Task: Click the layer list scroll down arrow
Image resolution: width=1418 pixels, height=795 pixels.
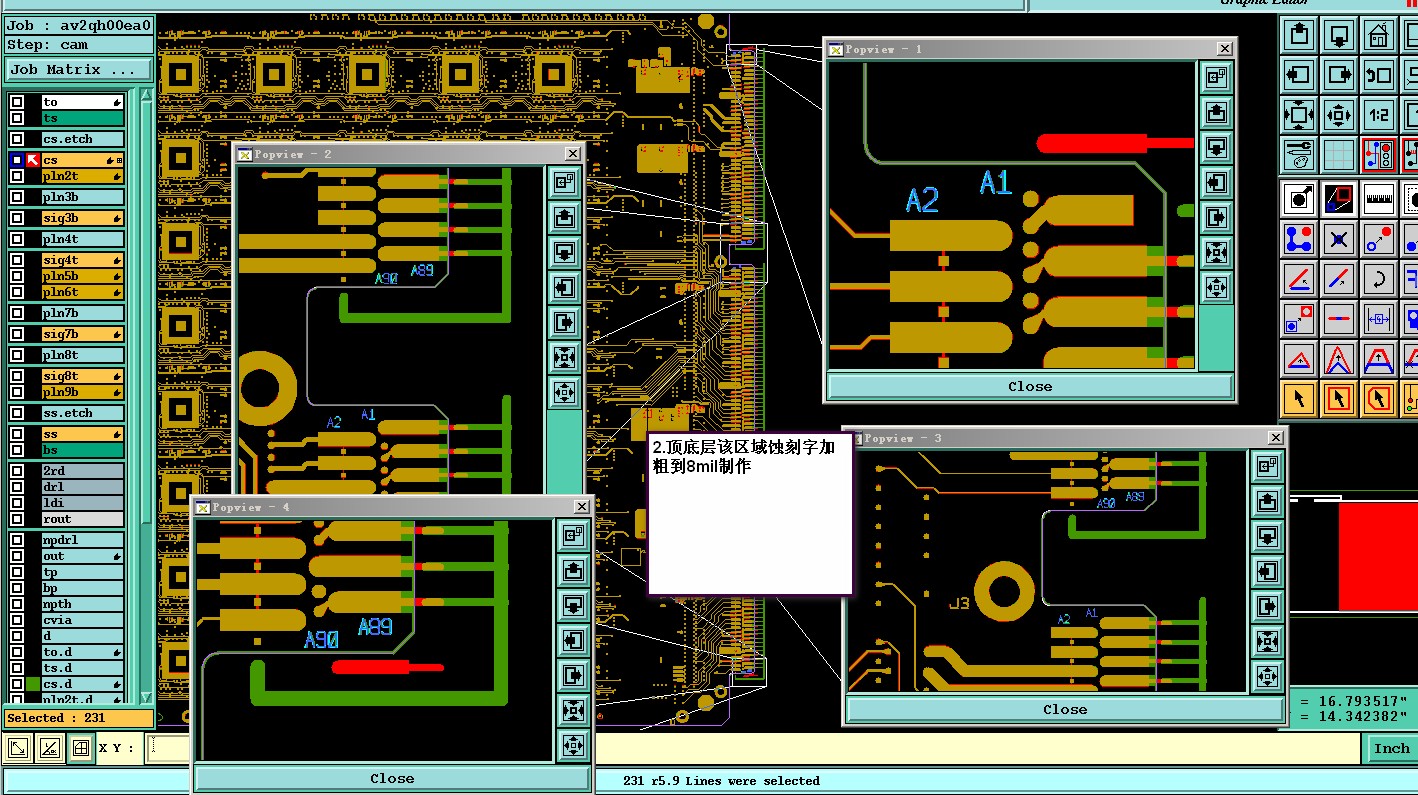Action: (146, 697)
